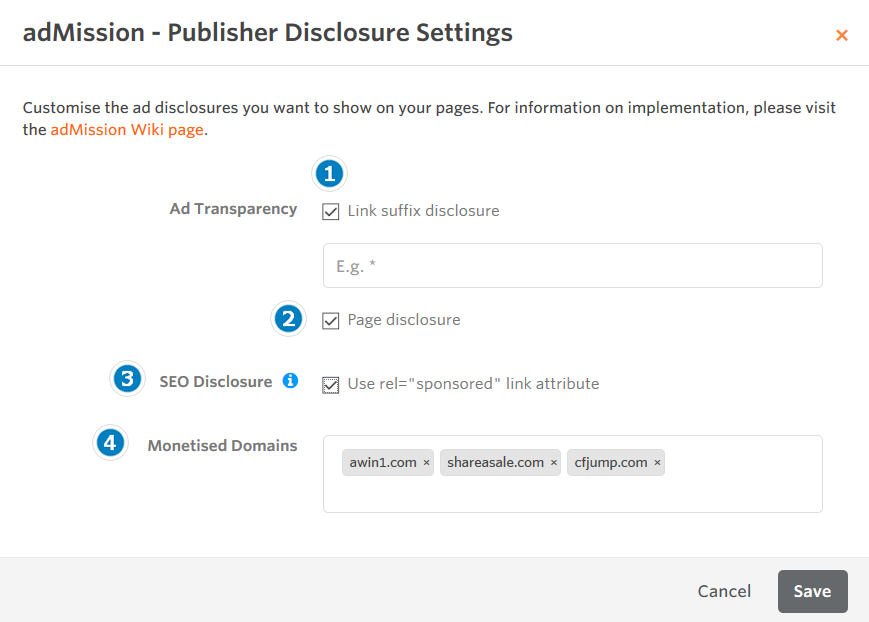The image size is (869, 622).
Task: Disable the rel="sponsored" link attribute checkbox
Action: click(331, 384)
